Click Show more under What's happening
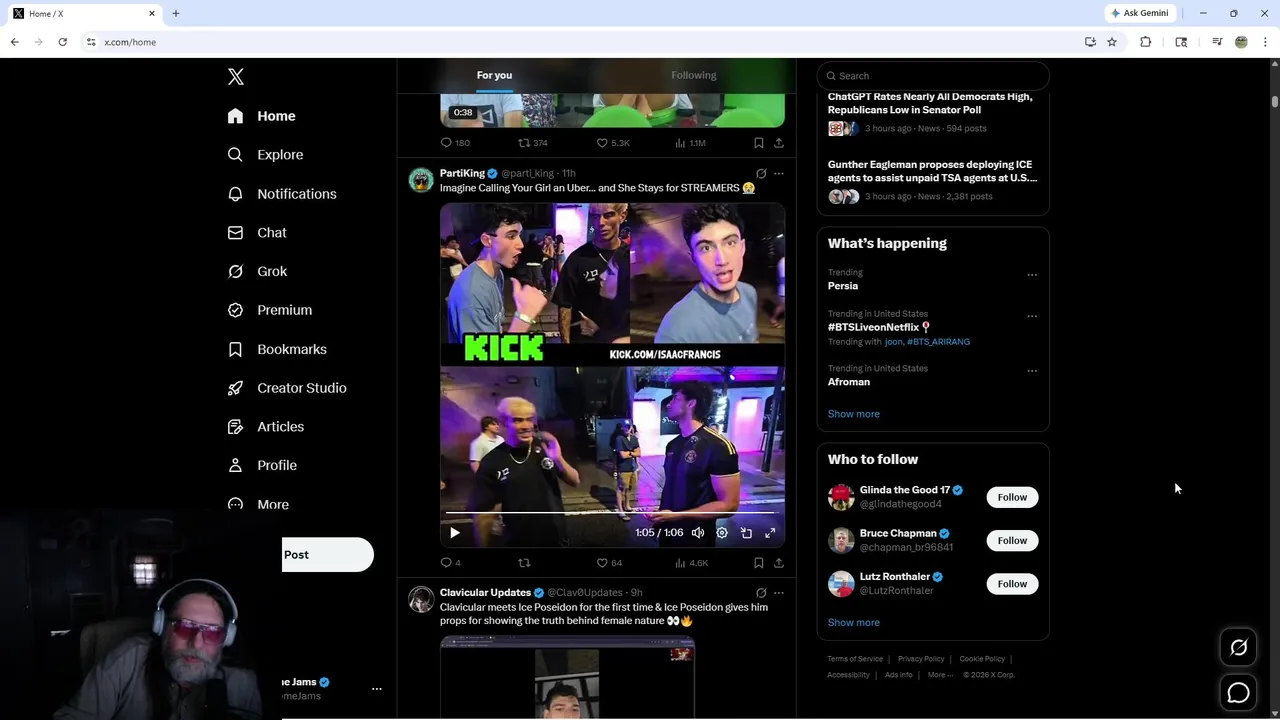 coord(854,414)
